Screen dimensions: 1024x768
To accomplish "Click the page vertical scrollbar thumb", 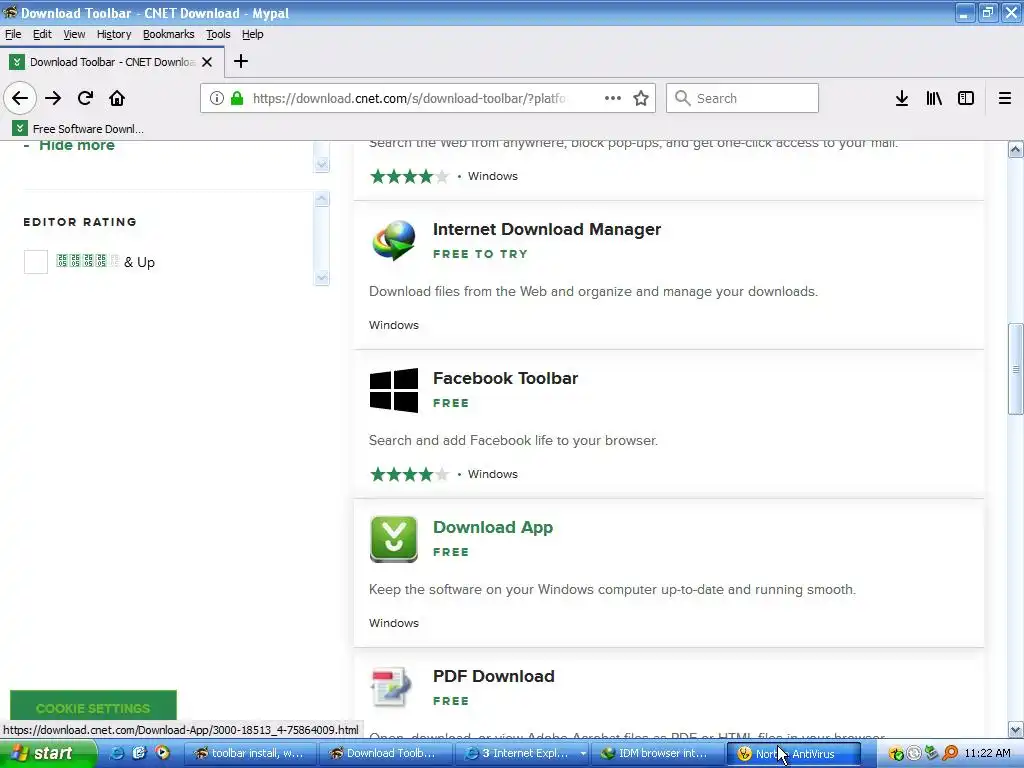I will click(x=1016, y=369).
